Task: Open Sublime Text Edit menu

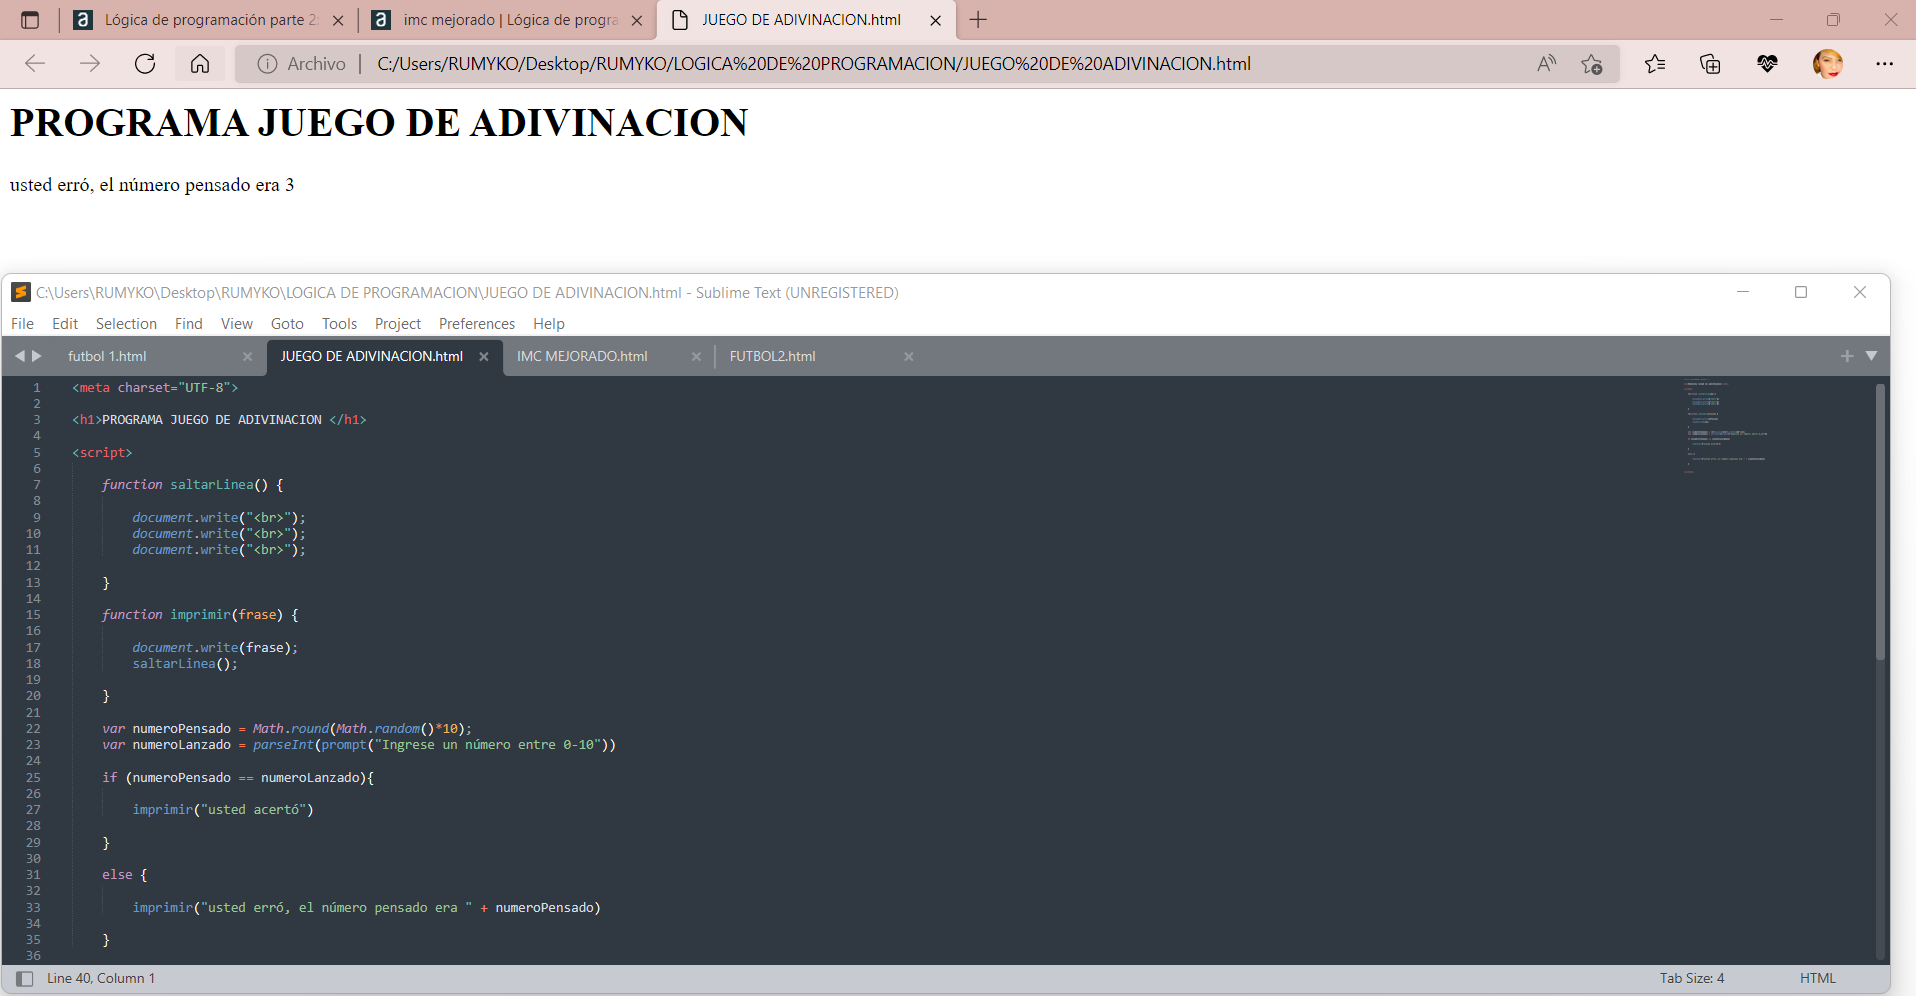Action: (65, 323)
